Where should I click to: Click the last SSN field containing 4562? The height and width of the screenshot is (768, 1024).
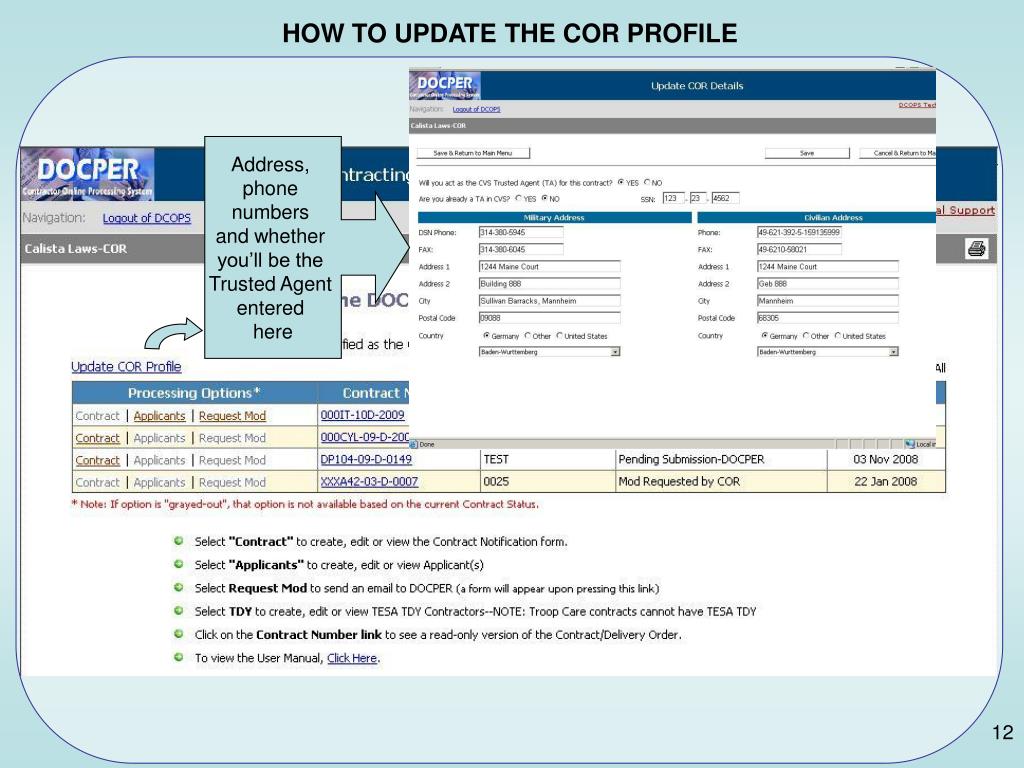point(725,198)
